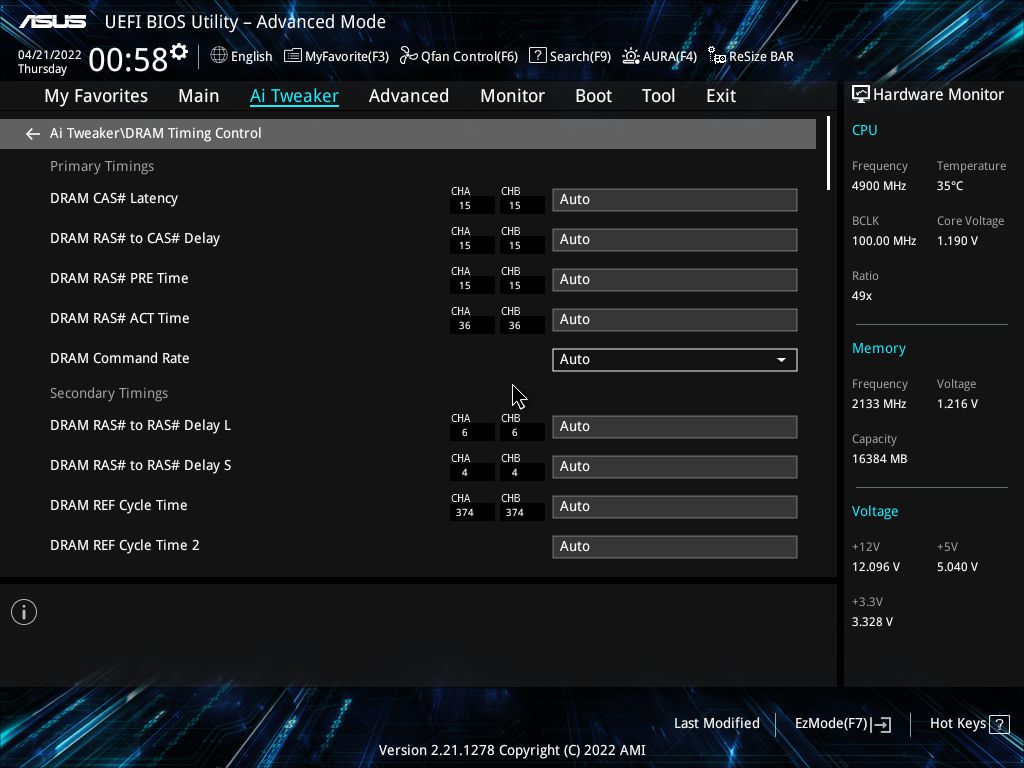This screenshot has width=1024, height=768.
Task: Open Qfan Control(F6)
Action: tap(458, 56)
